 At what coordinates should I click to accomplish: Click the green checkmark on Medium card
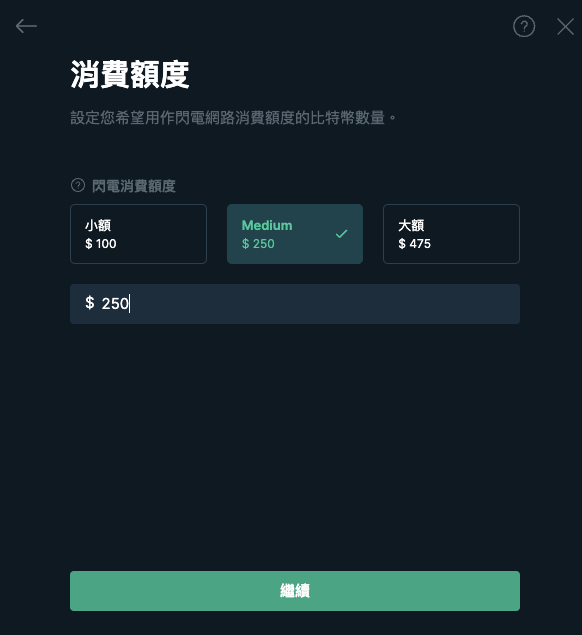(341, 234)
